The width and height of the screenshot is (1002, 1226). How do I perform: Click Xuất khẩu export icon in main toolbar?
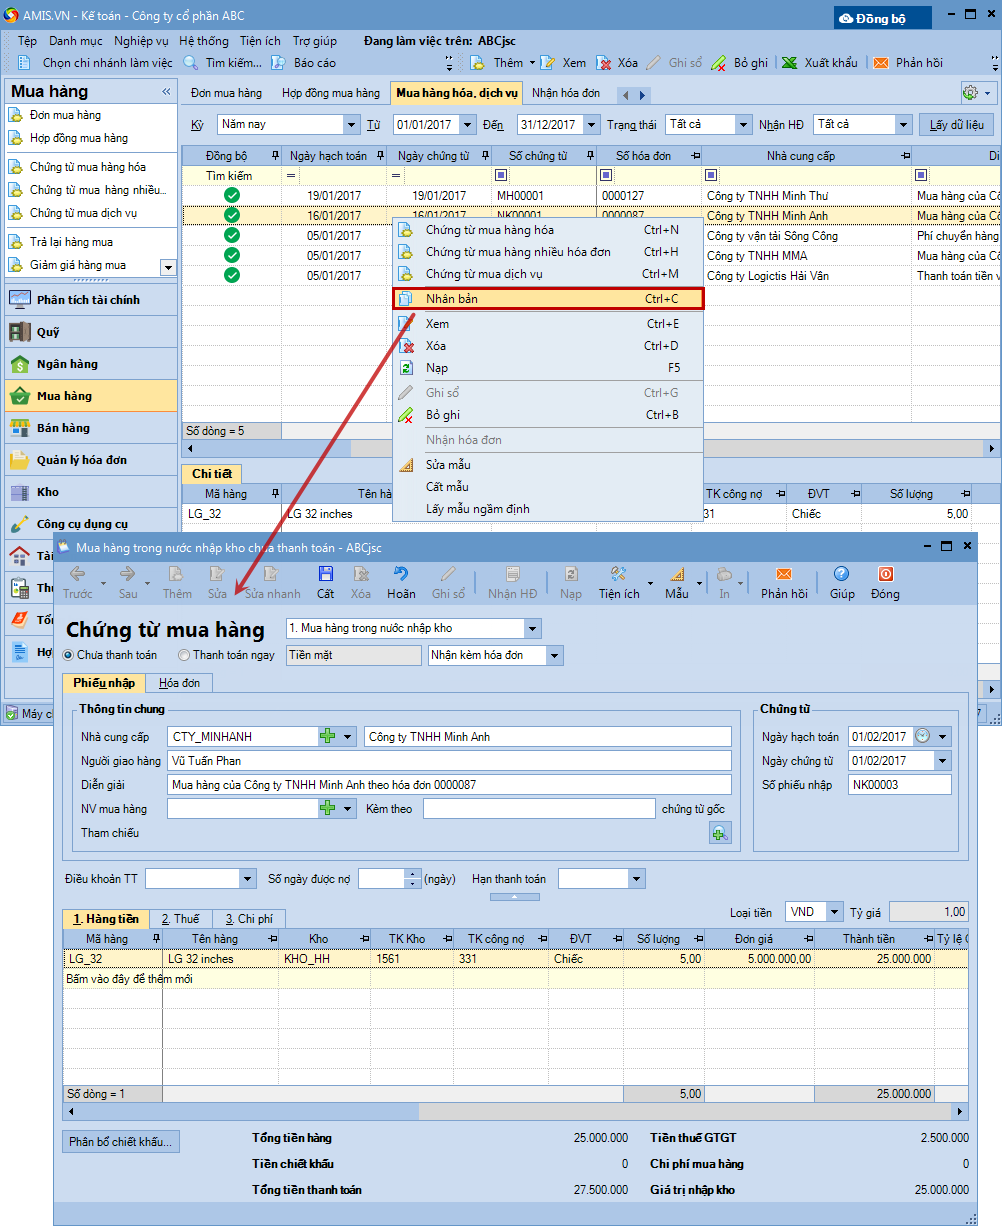click(x=790, y=62)
